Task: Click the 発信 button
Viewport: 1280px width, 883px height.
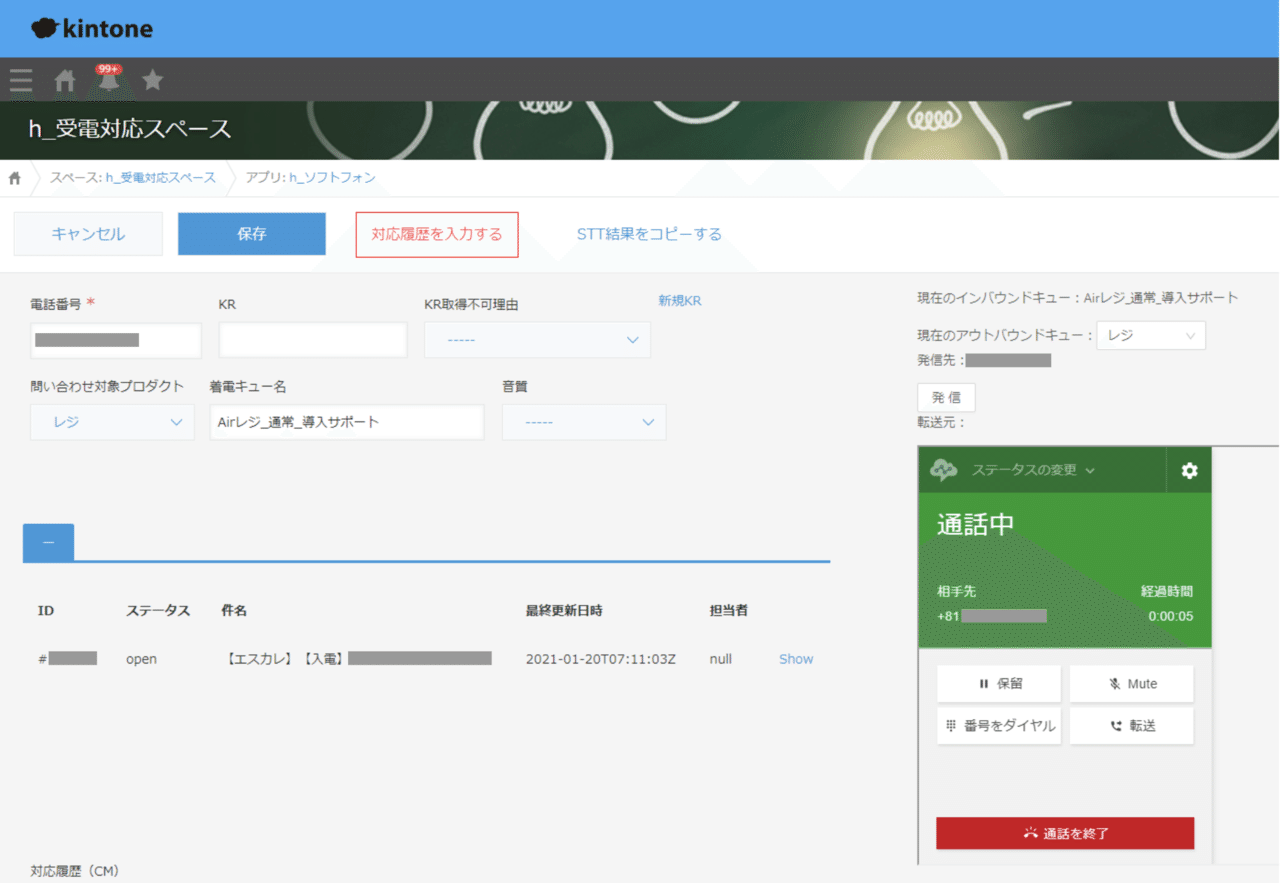Action: 946,397
